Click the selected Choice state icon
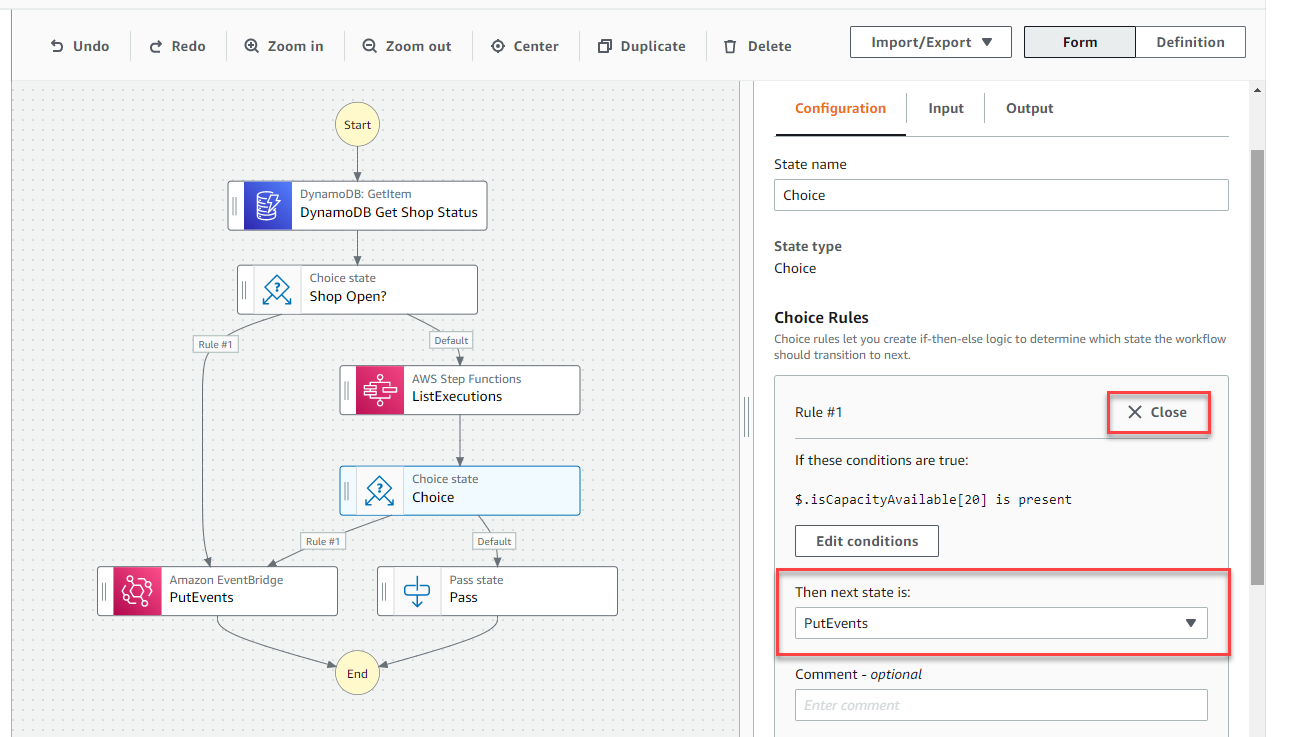Screen dimensions: 1306x737 click(380, 491)
